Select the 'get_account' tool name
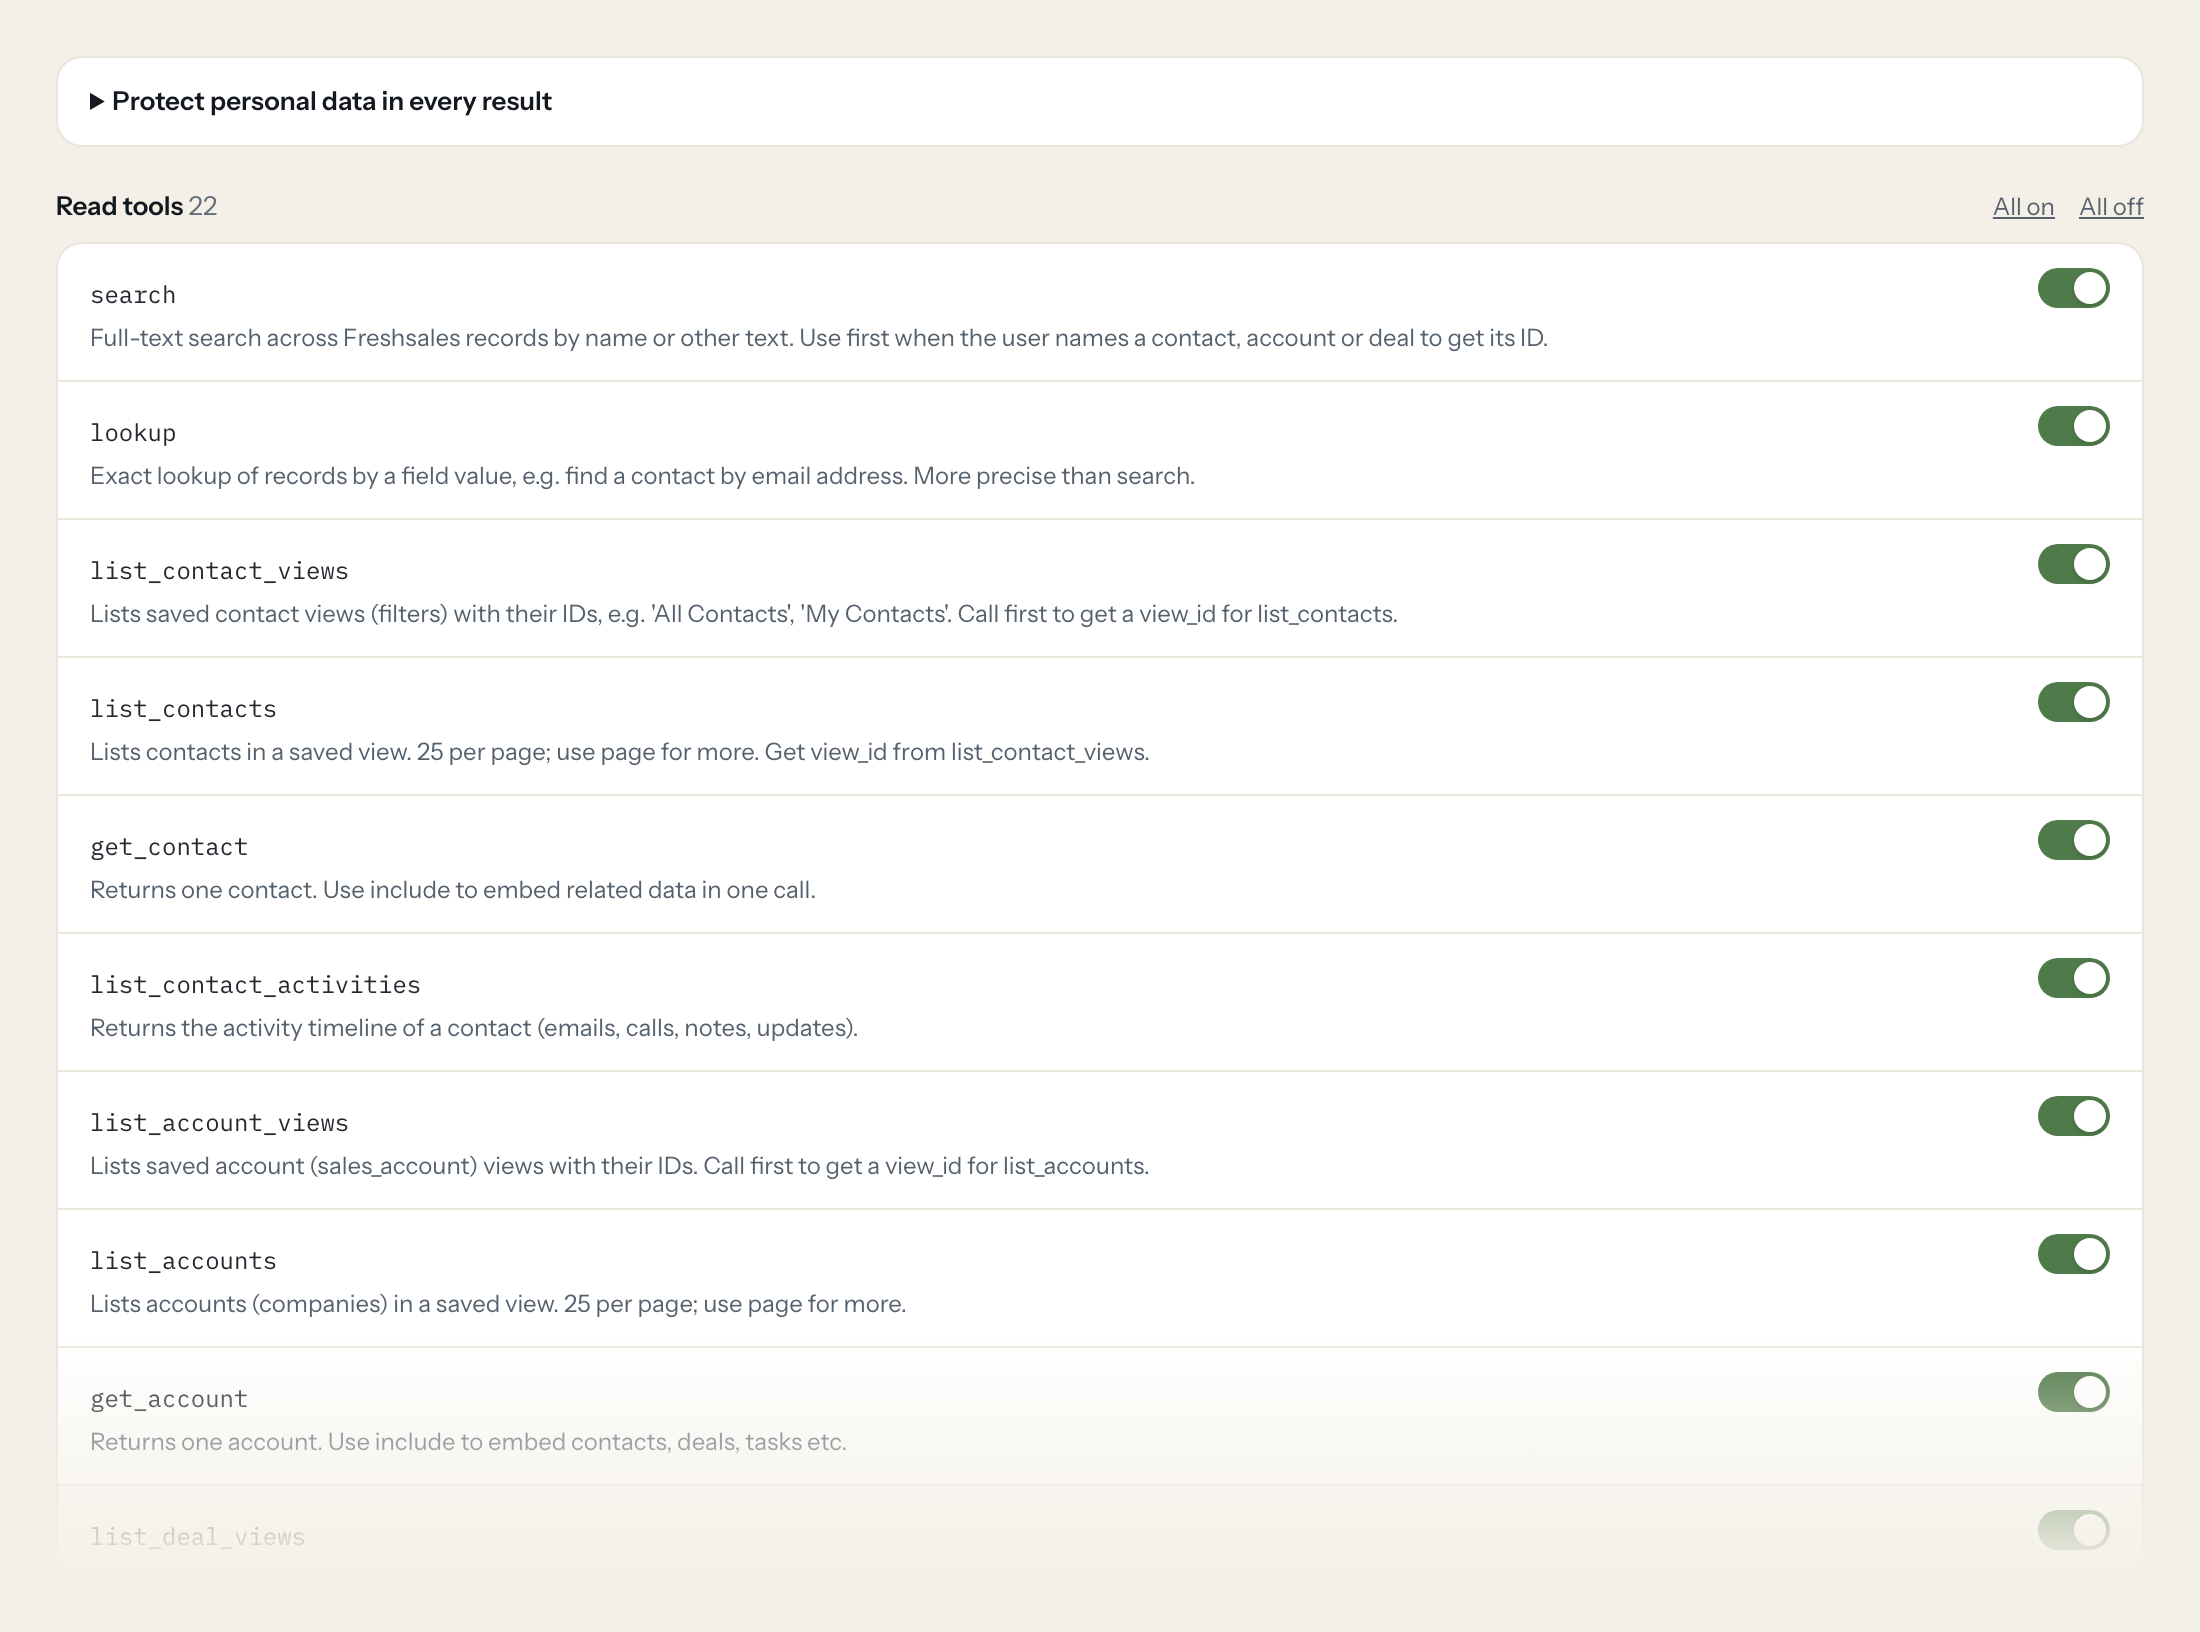The width and height of the screenshot is (2200, 1632). (169, 1399)
